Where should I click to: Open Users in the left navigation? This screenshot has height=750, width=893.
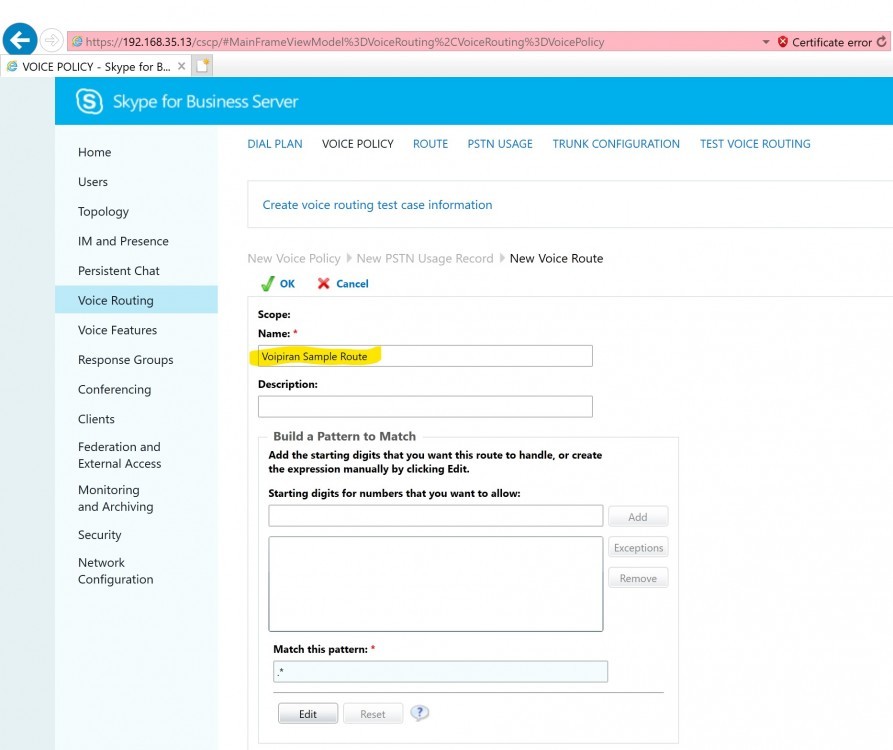[93, 182]
